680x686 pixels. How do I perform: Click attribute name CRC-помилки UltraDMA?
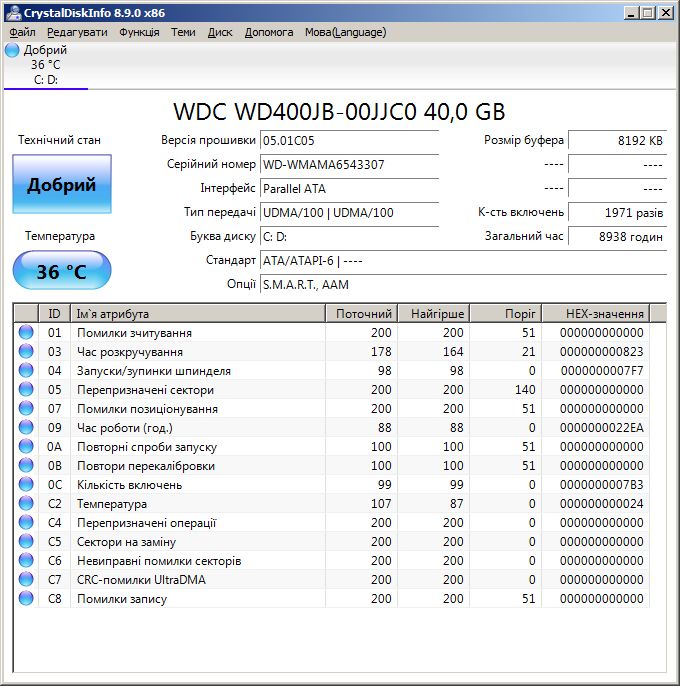point(141,580)
